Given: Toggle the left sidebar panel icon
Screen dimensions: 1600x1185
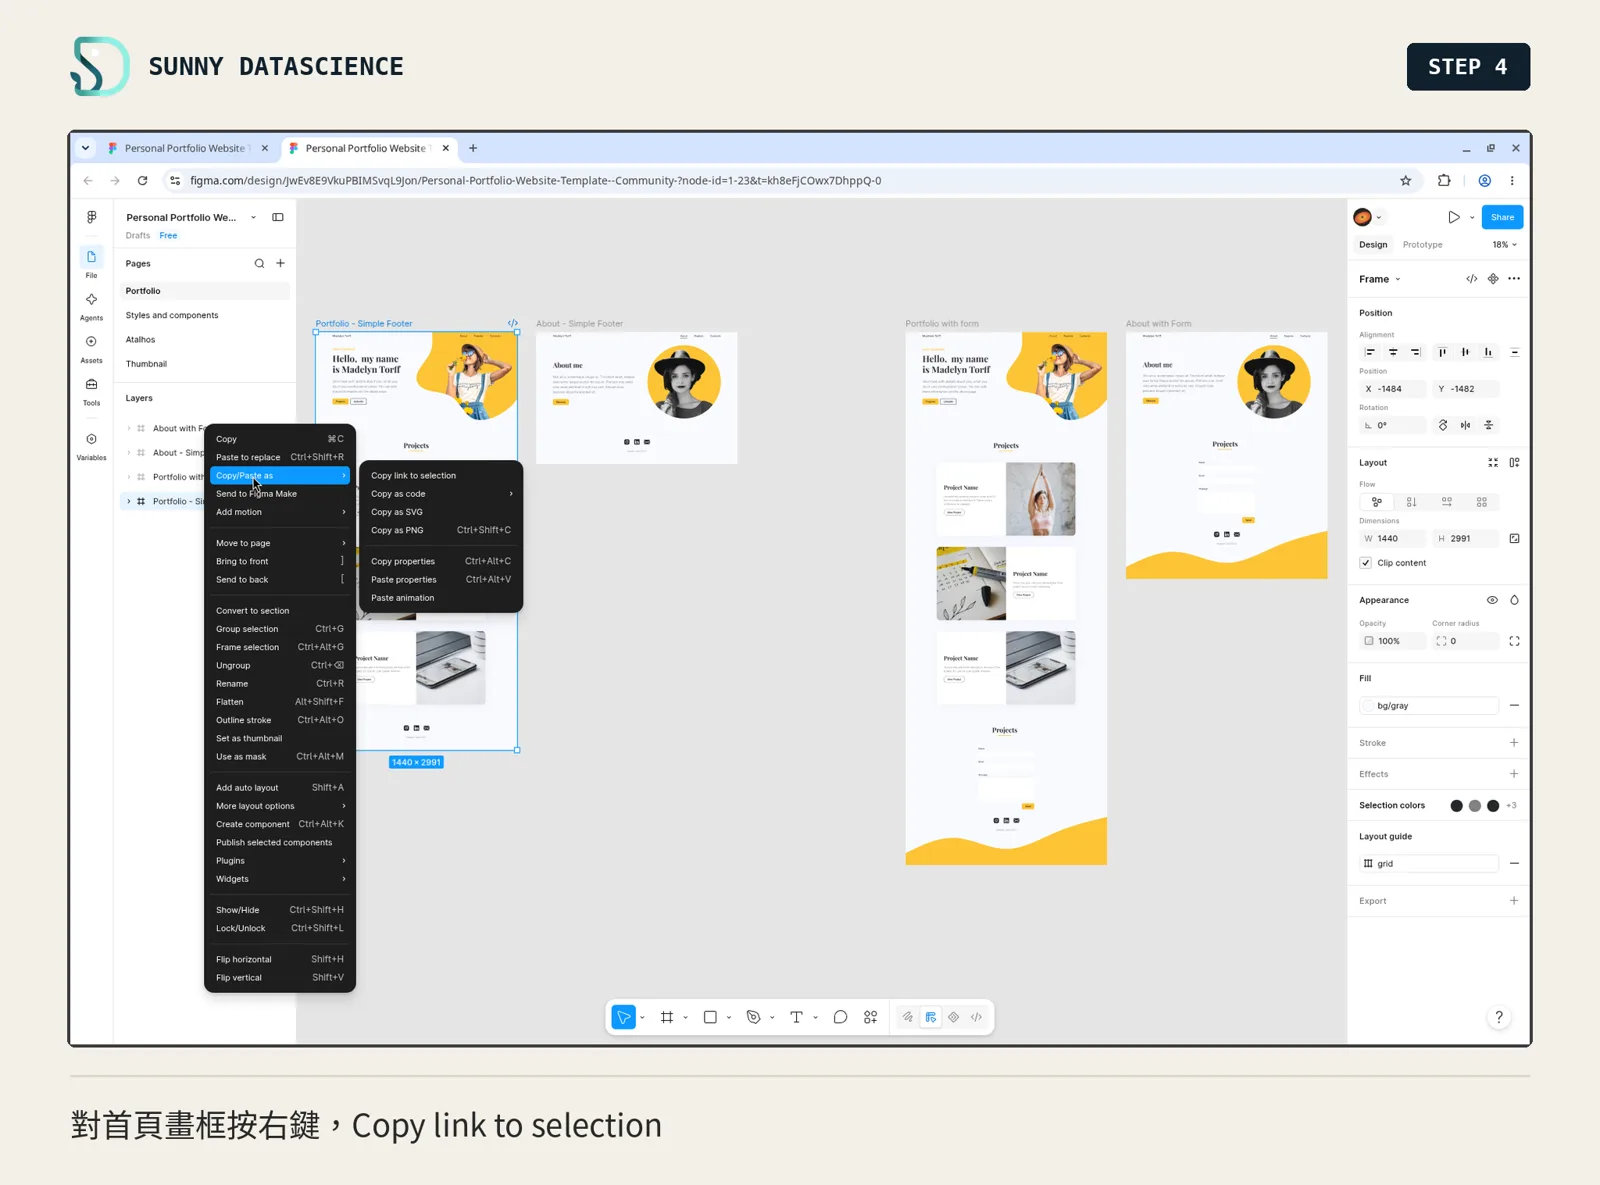Looking at the screenshot, I should point(278,217).
